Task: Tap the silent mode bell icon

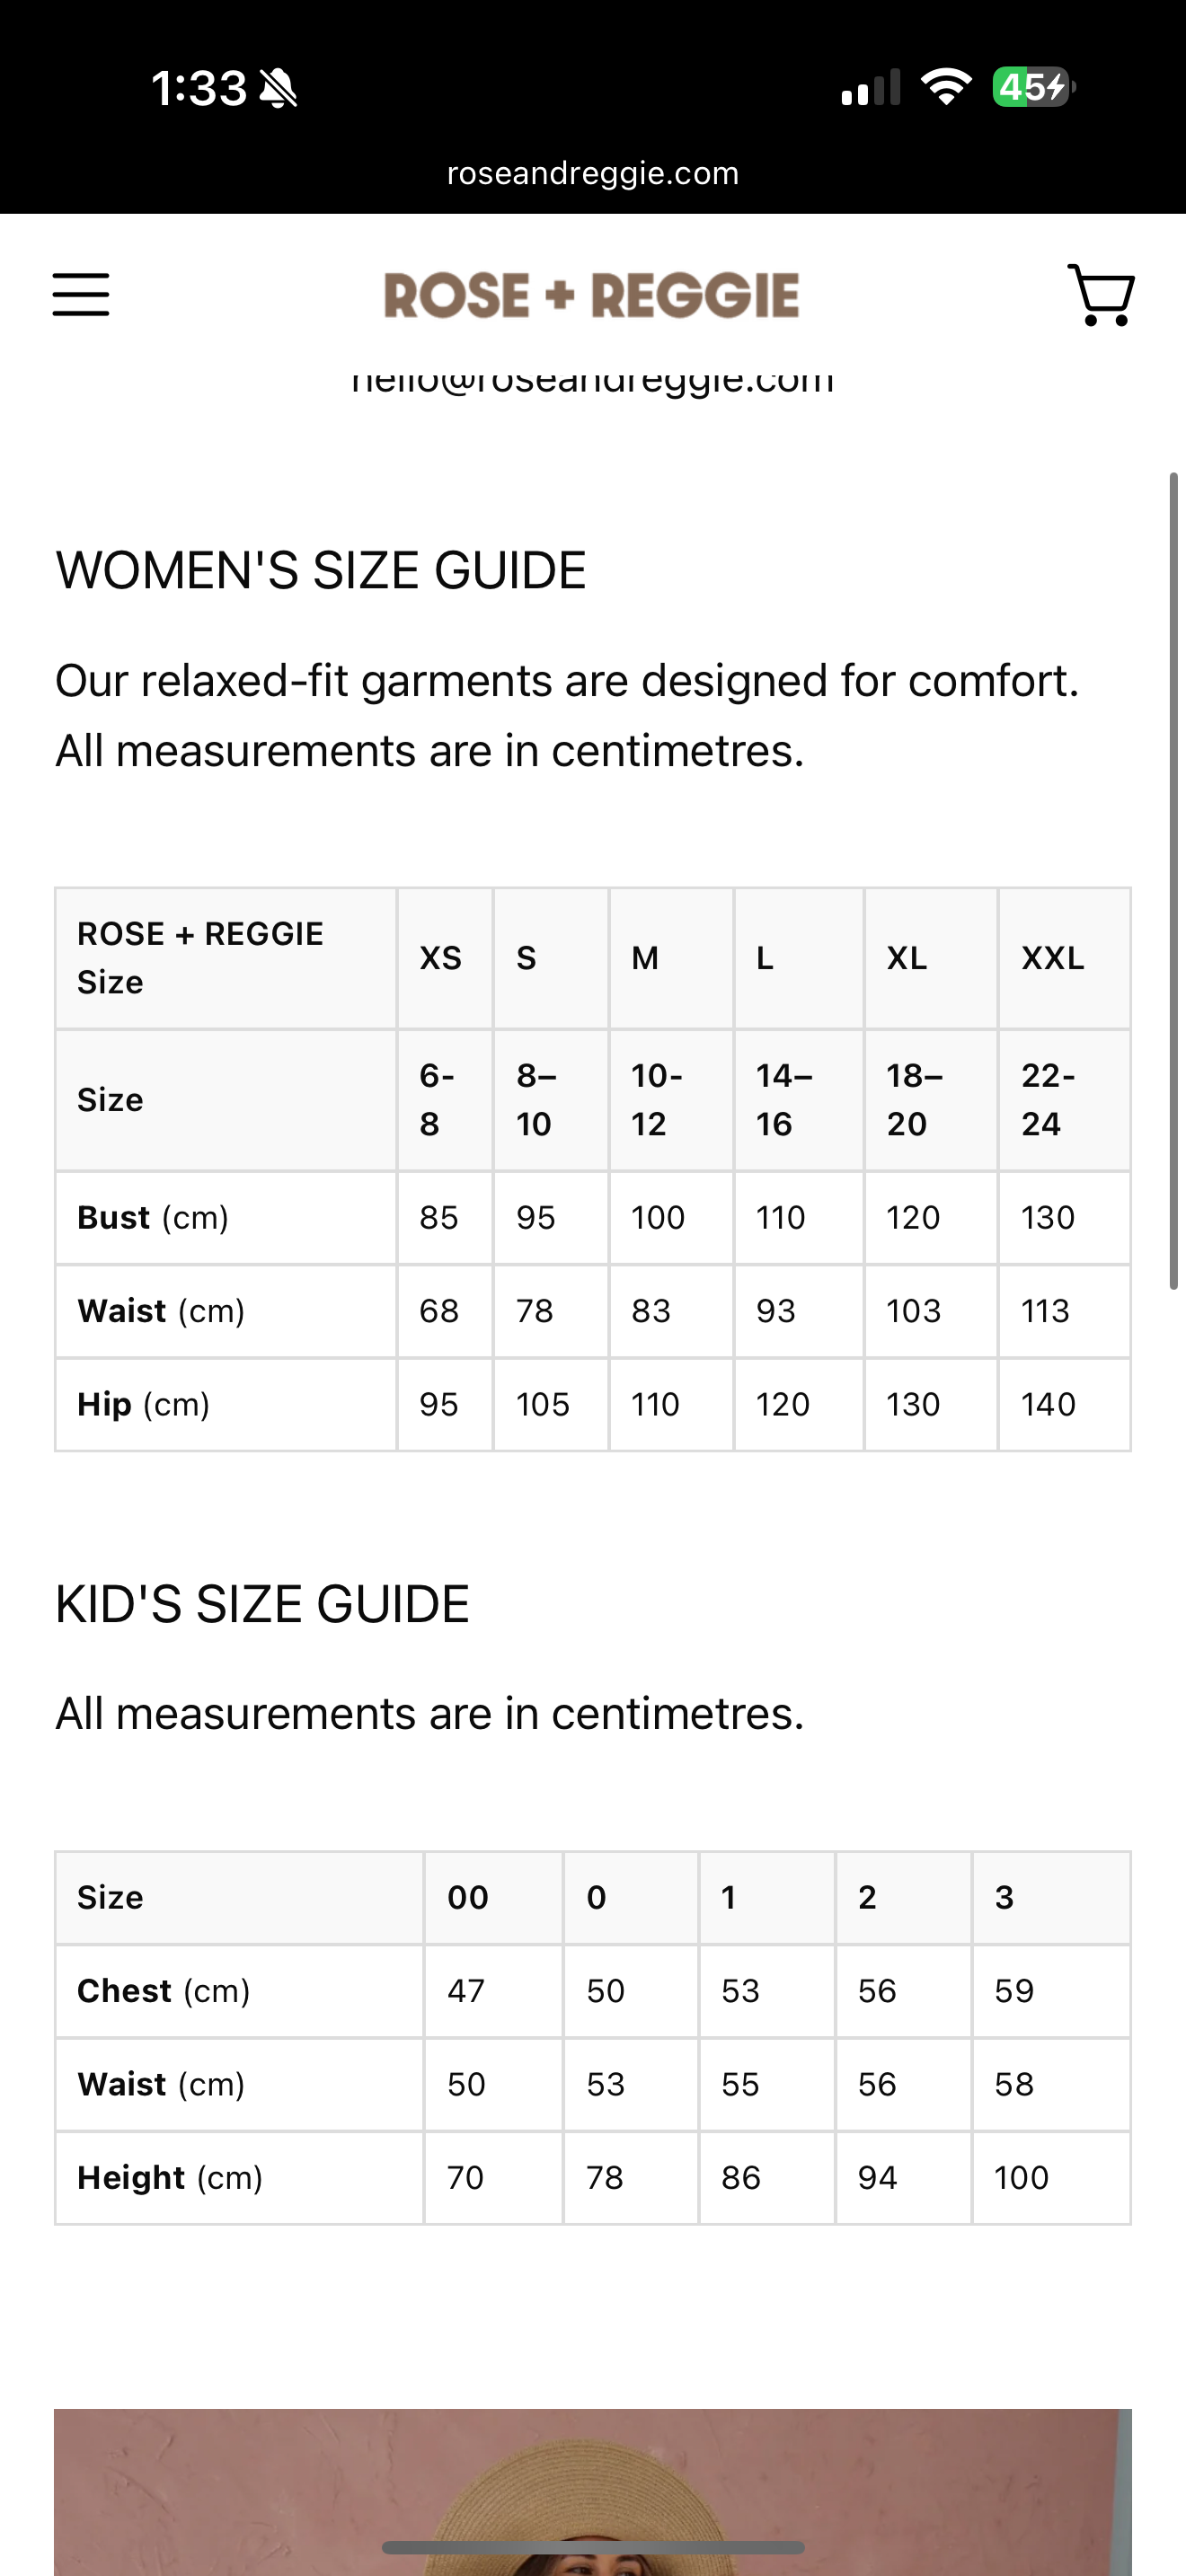Action: pos(279,88)
